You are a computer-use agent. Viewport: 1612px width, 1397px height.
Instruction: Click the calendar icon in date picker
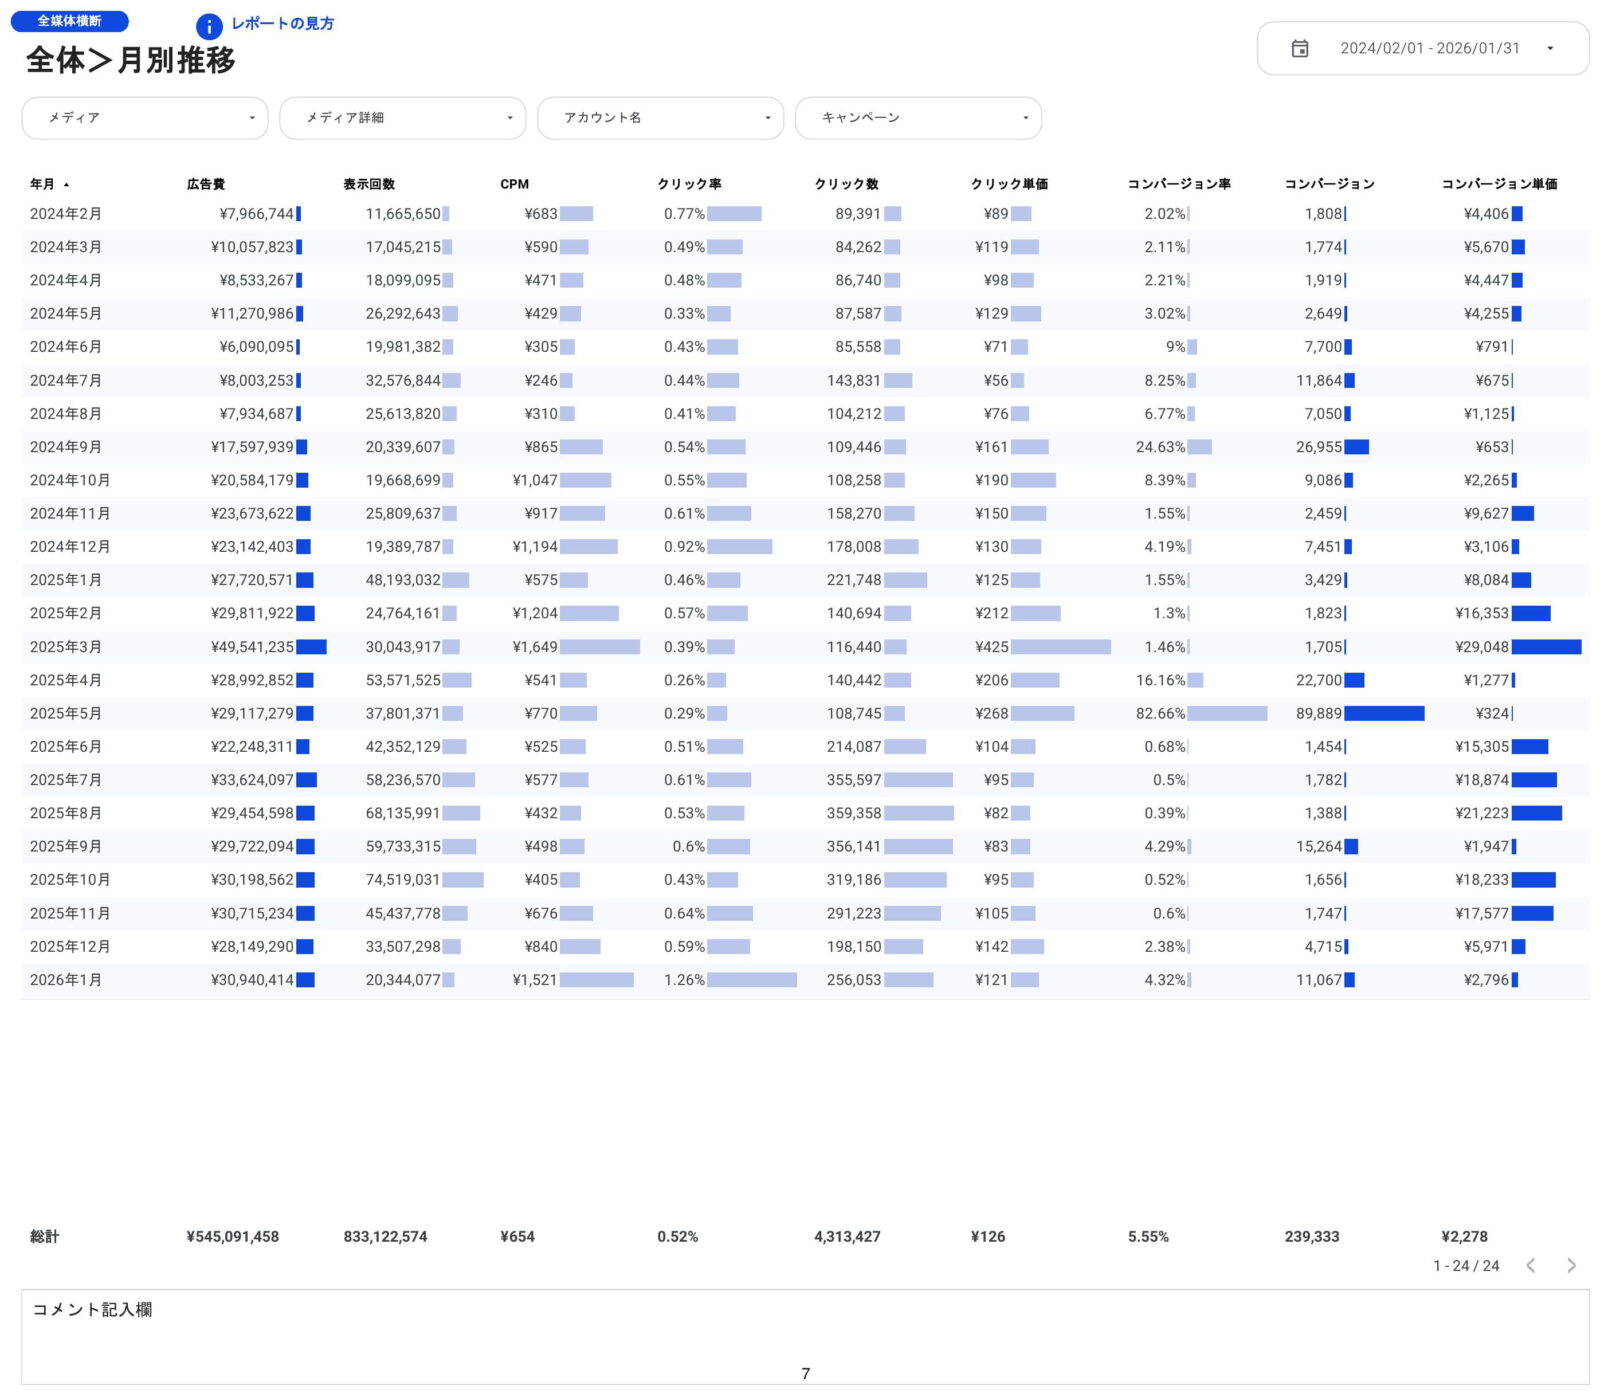pos(1299,48)
